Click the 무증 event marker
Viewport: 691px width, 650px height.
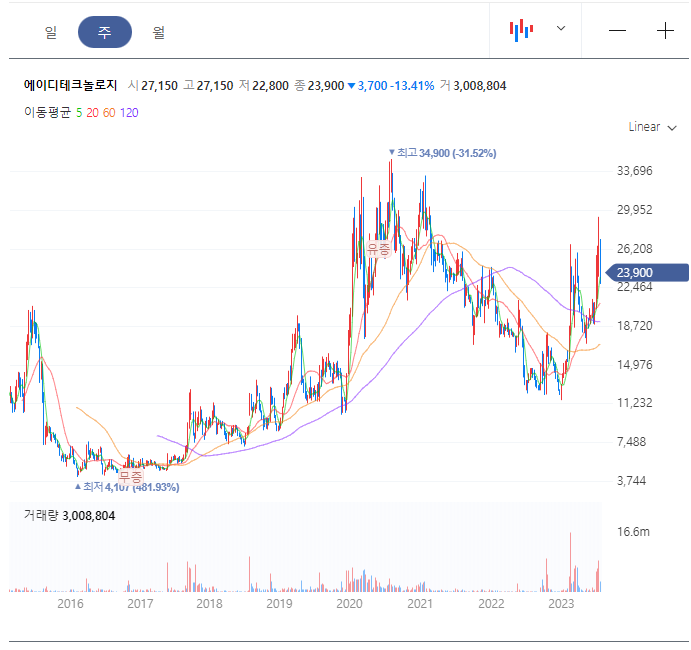[131, 476]
